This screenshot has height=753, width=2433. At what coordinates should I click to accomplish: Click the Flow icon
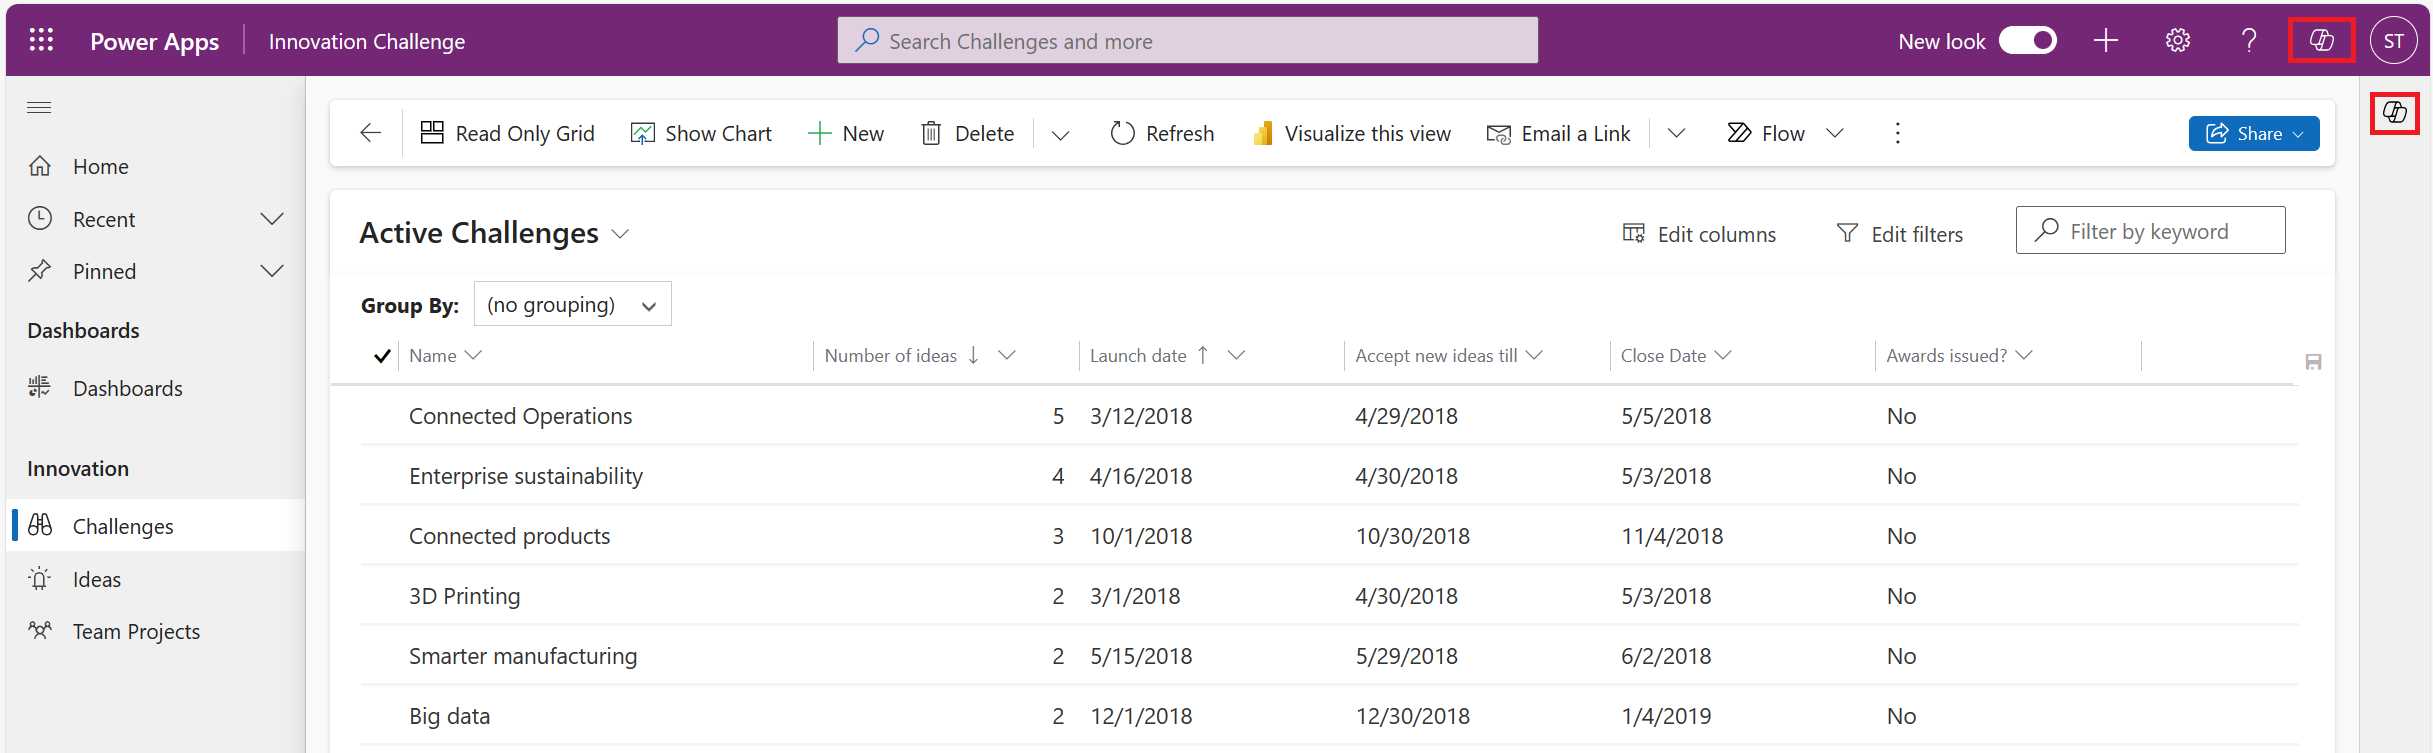(x=1739, y=133)
